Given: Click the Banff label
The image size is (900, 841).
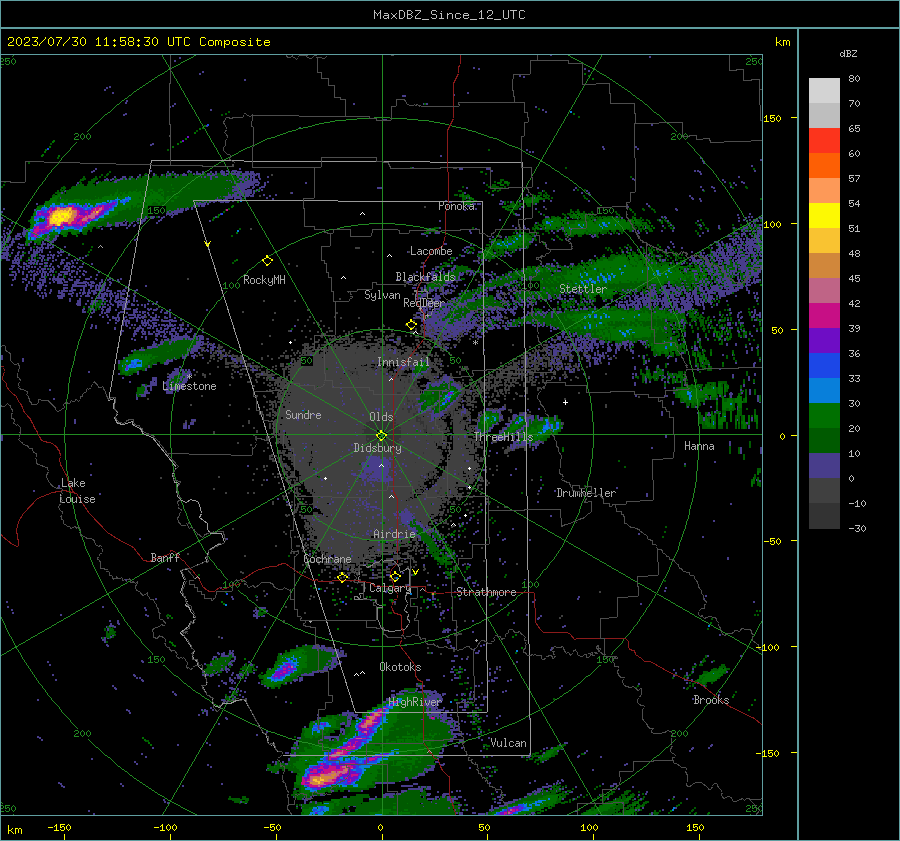Looking at the screenshot, I should pos(165,557).
